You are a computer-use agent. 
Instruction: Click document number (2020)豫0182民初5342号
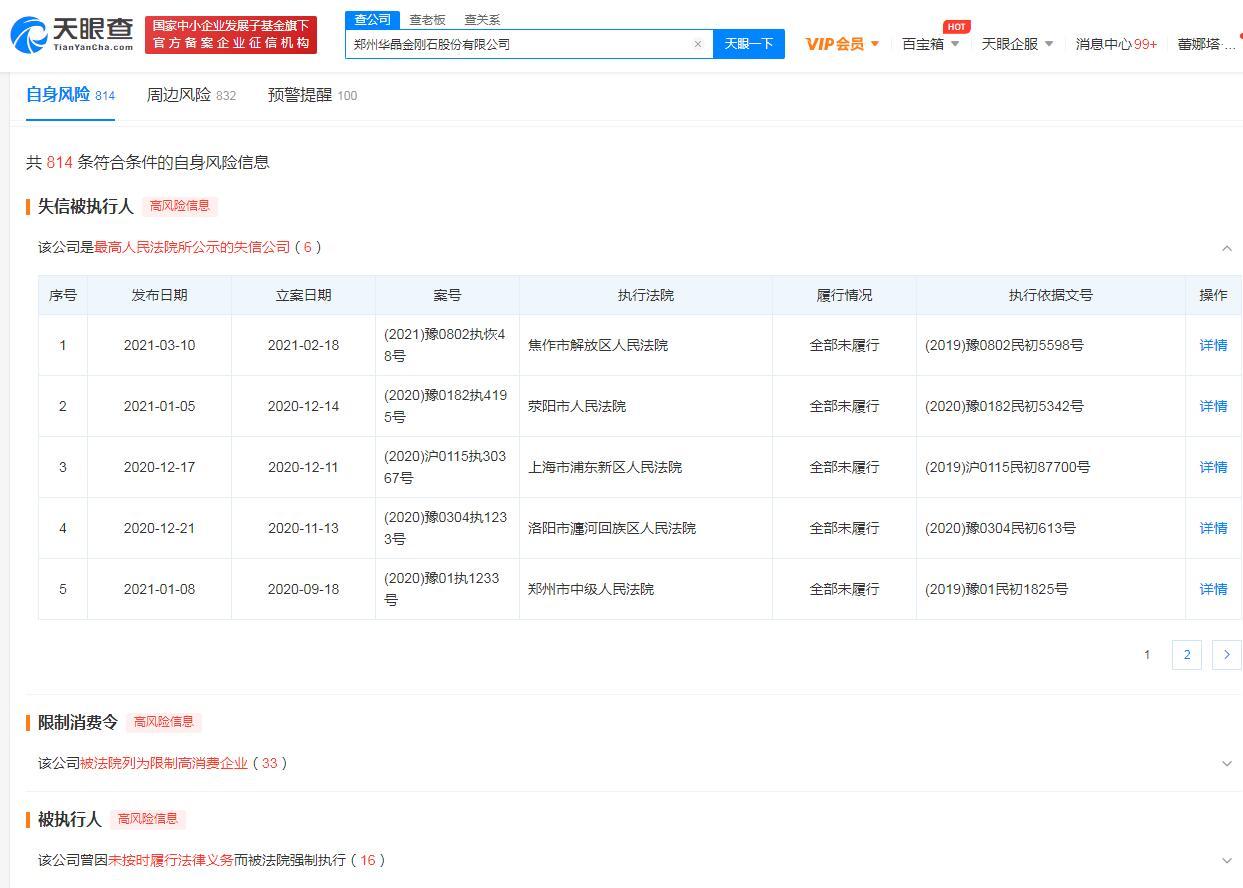[1004, 406]
